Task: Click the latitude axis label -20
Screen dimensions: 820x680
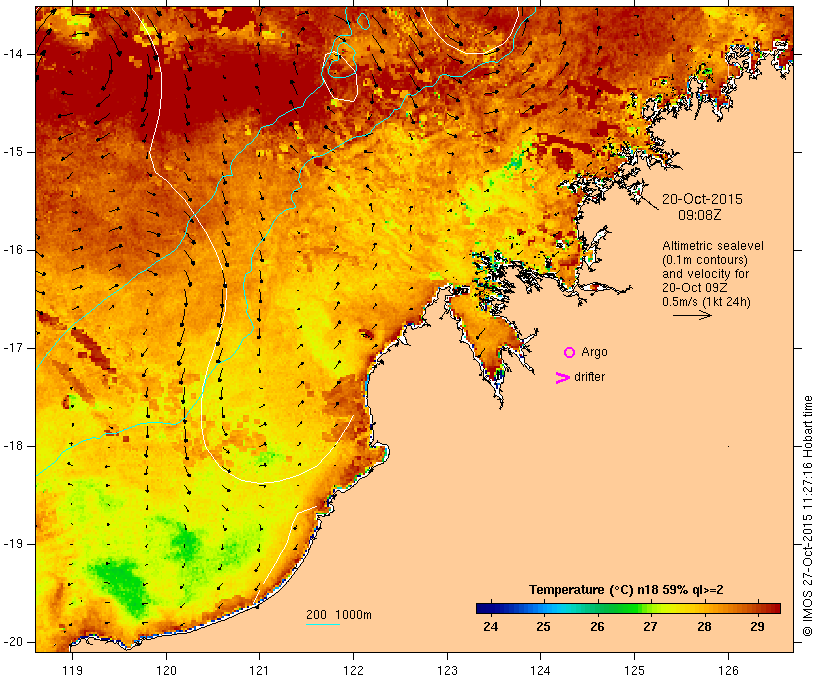Action: click(x=13, y=642)
